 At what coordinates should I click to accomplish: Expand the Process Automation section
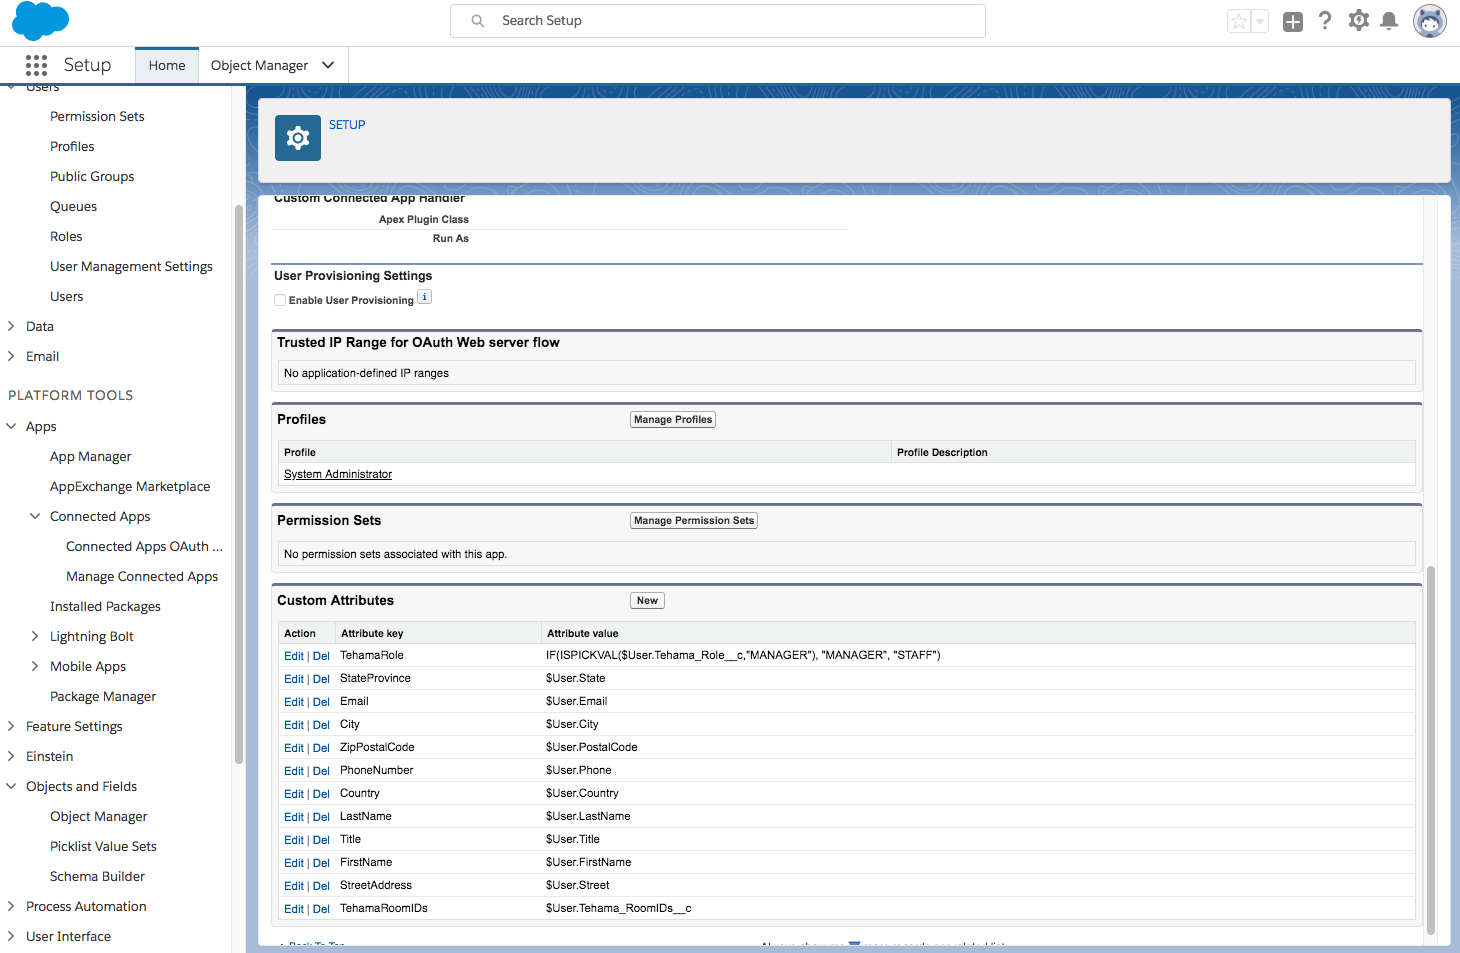(x=11, y=906)
